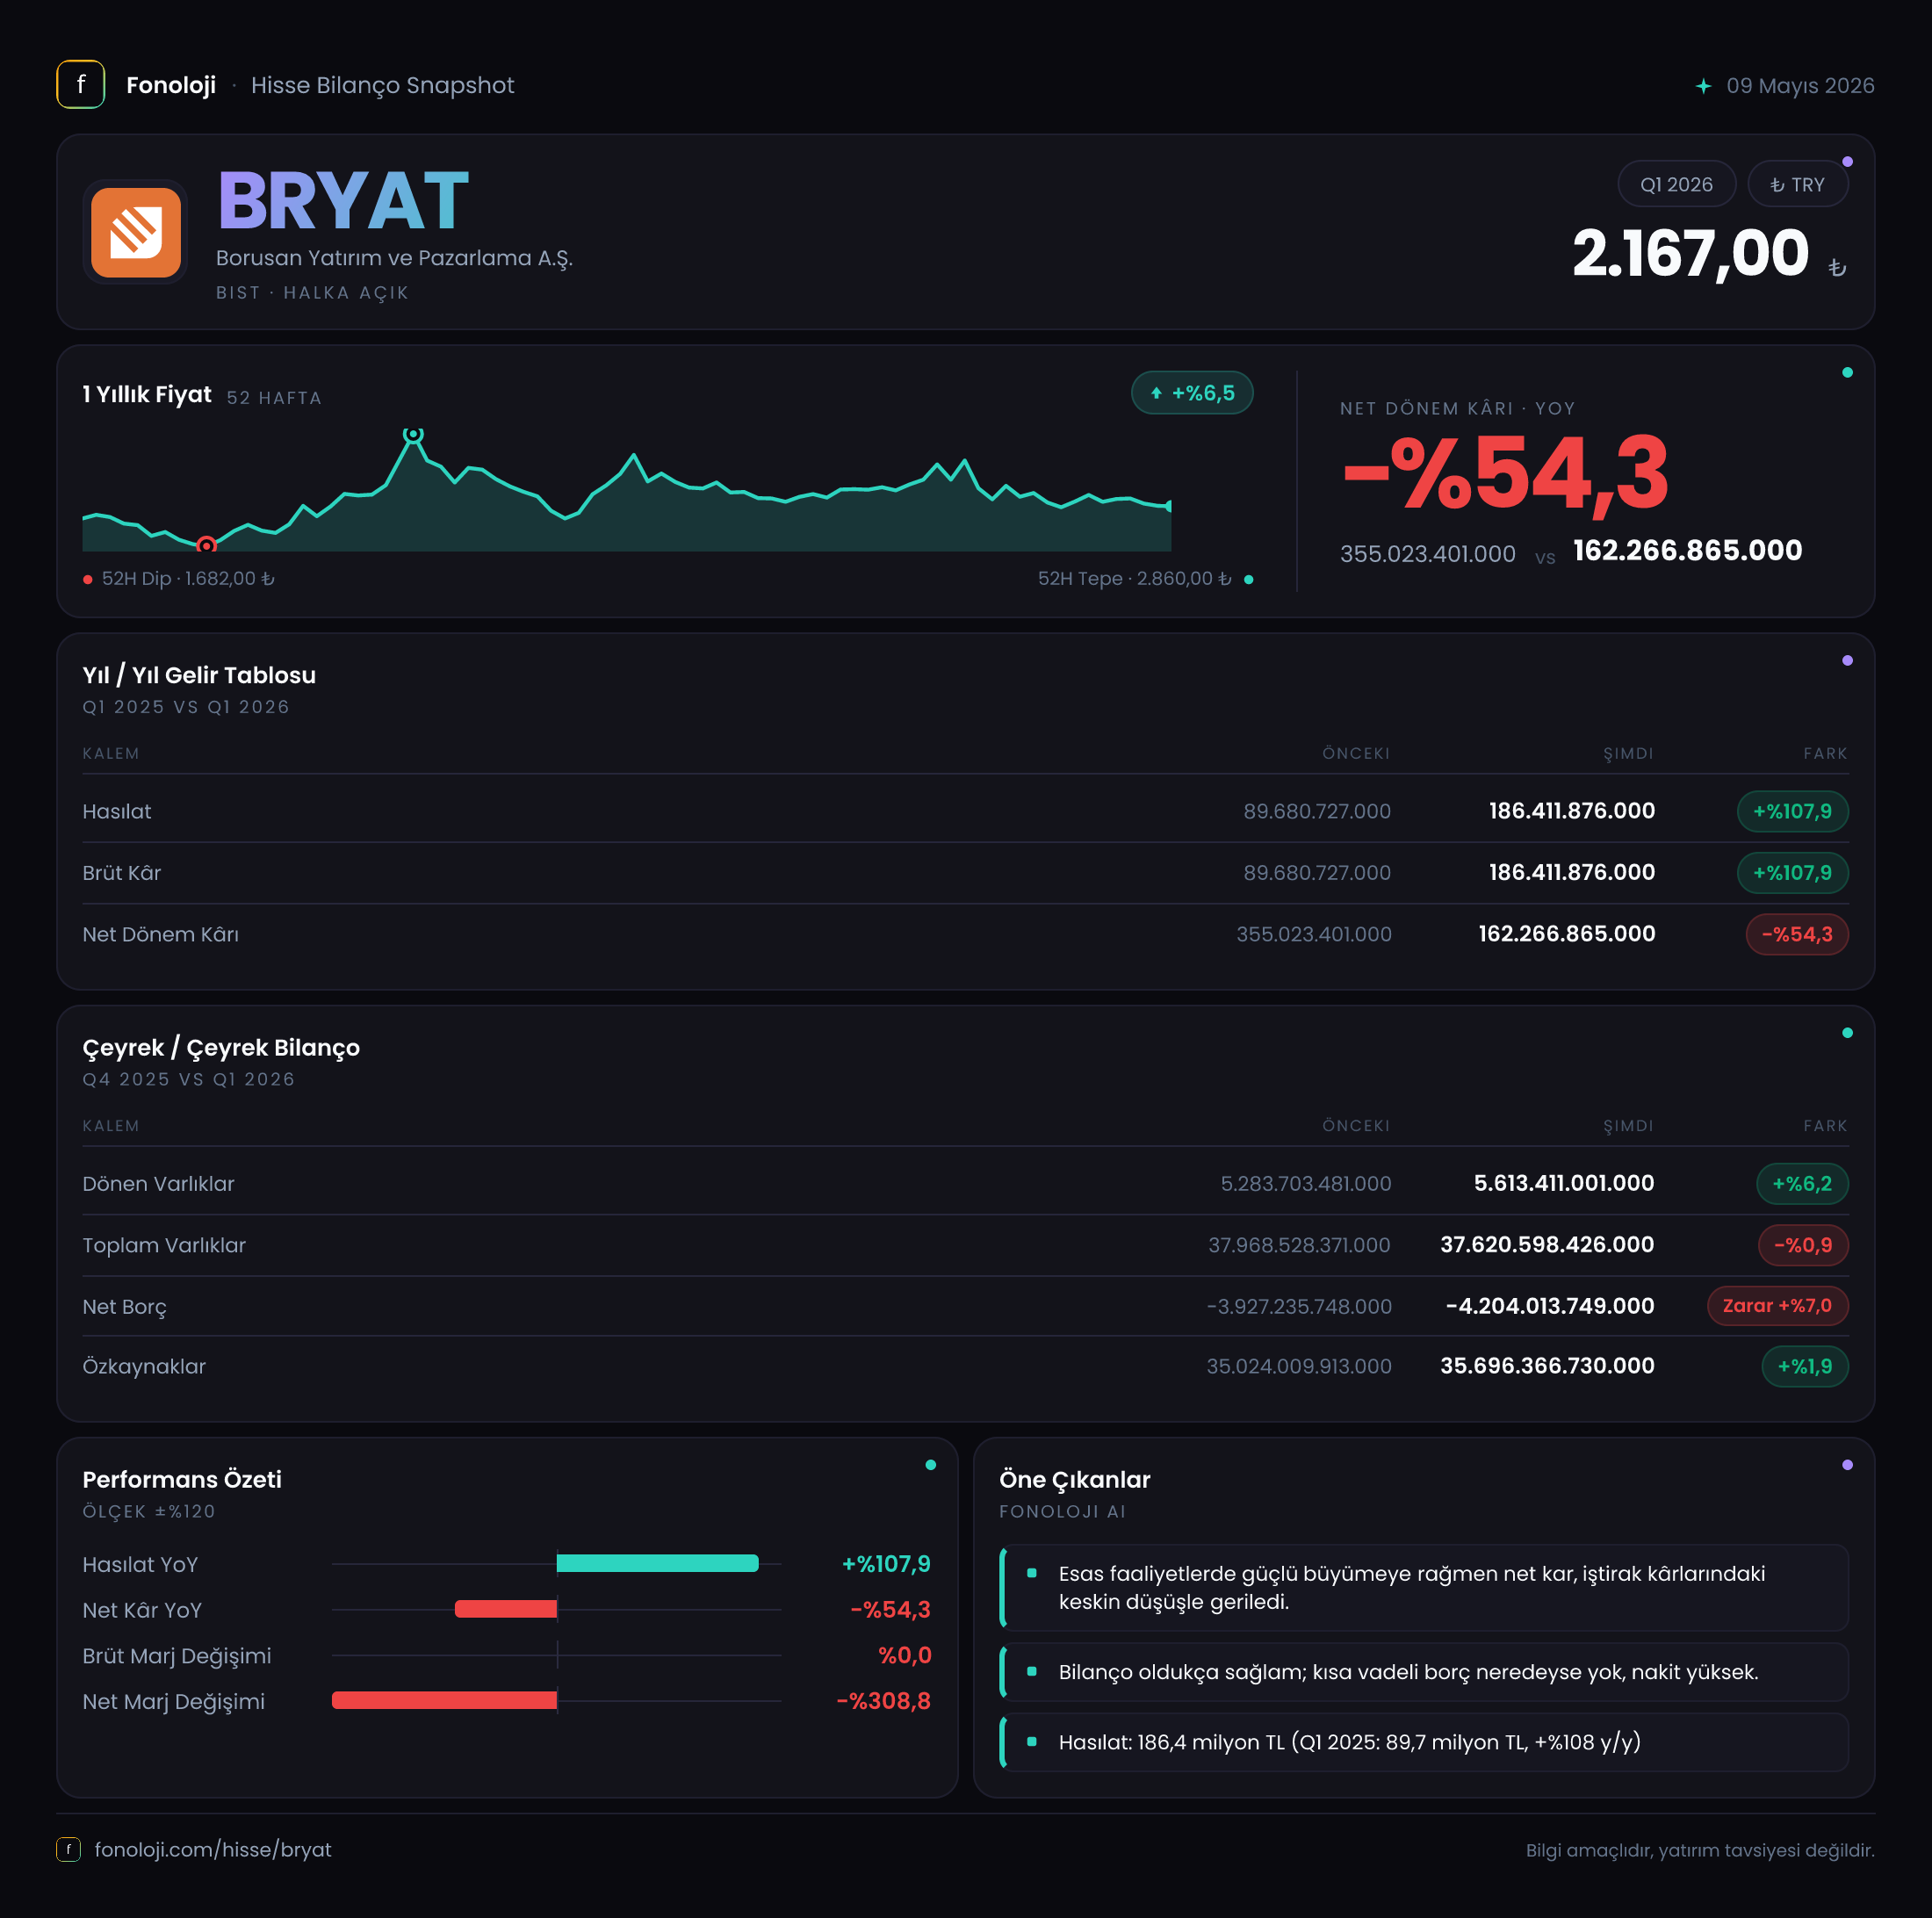The image size is (1932, 1918).
Task: Click the date '09 Mayıs 2026'
Action: pos(1800,85)
